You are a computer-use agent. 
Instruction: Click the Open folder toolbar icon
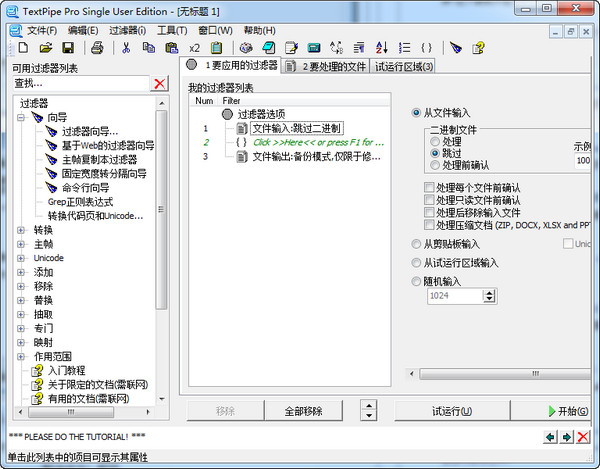tap(46, 48)
